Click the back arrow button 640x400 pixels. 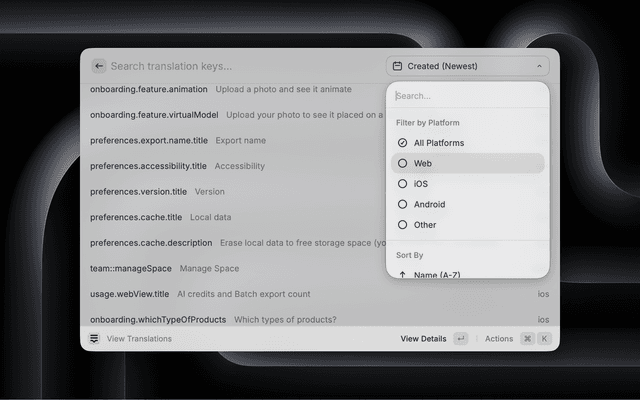(x=98, y=66)
